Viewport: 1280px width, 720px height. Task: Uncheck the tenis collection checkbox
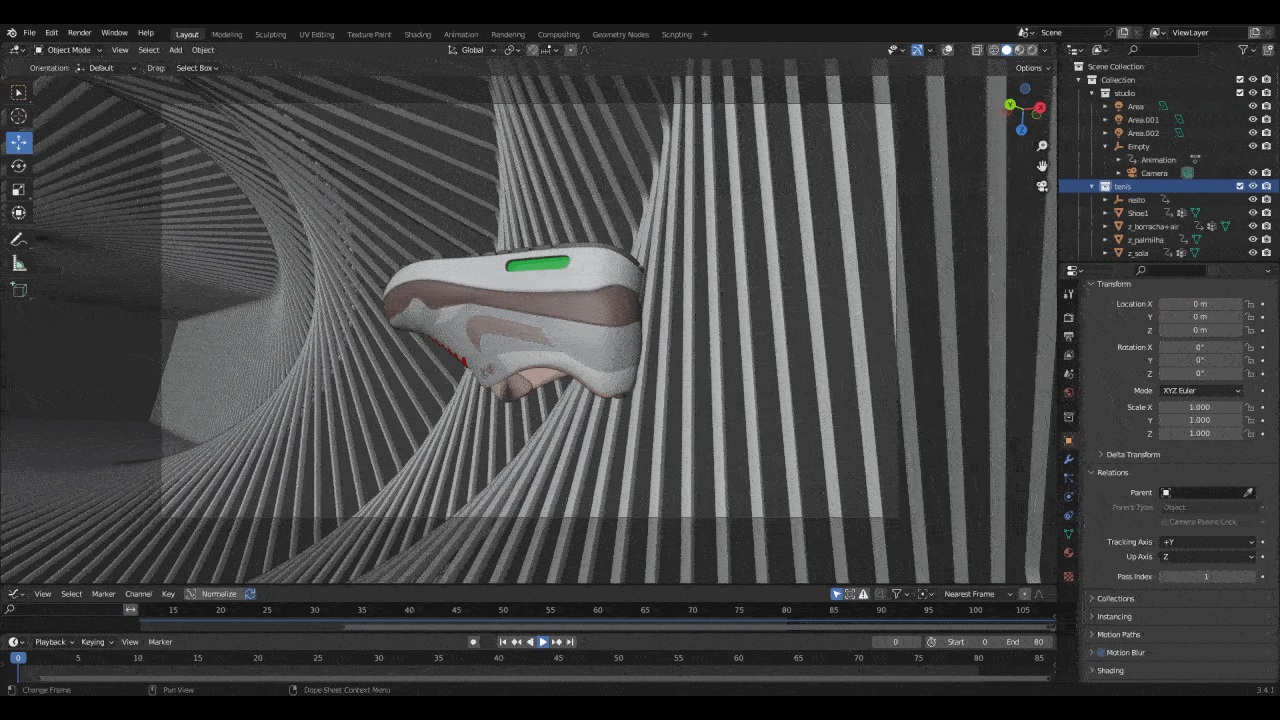pos(1240,186)
